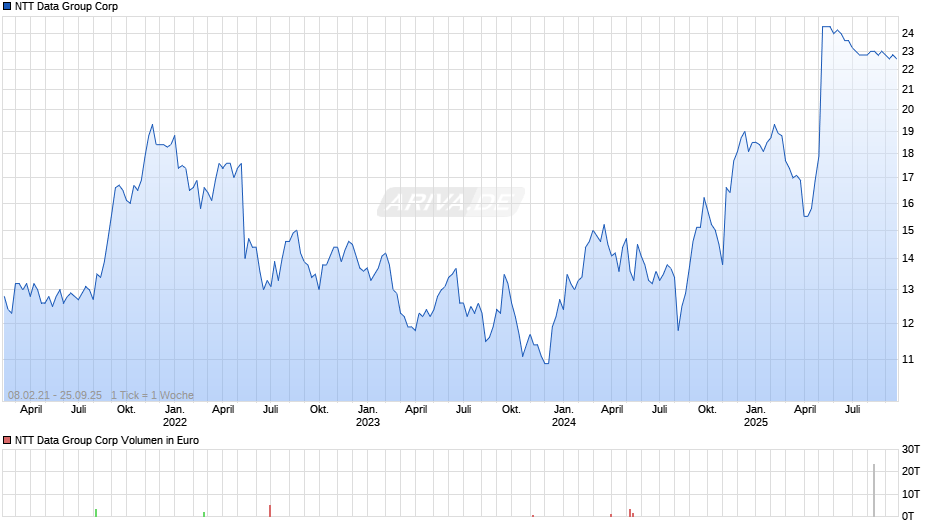
Task: Click the '16' price axis label
Action: tap(908, 203)
